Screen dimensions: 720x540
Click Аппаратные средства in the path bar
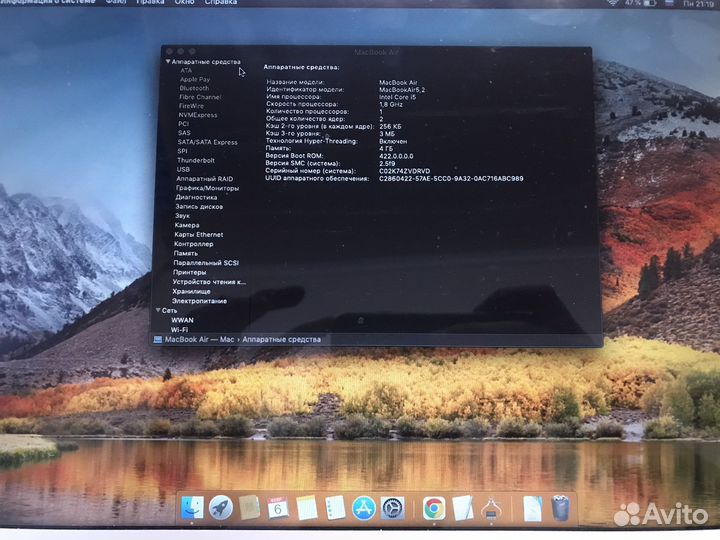(x=281, y=339)
